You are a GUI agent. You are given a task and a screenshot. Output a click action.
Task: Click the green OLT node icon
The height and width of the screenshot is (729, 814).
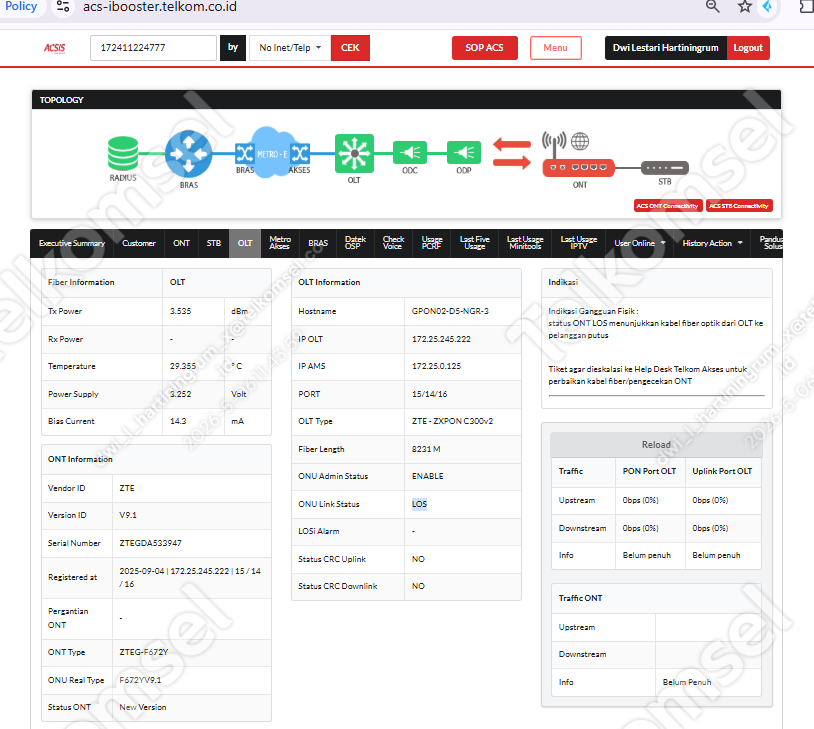pyautogui.click(x=354, y=153)
